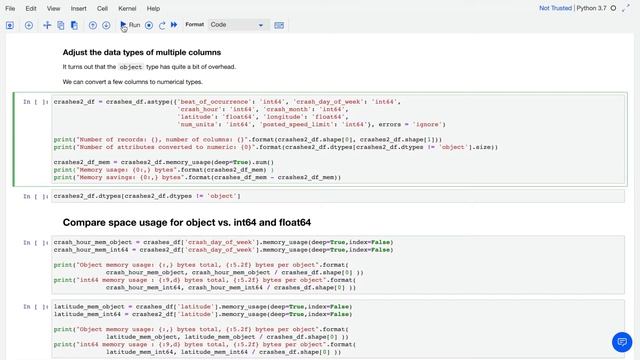This screenshot has height=360, width=640.
Task: Move the selected cell up
Action: point(93,25)
